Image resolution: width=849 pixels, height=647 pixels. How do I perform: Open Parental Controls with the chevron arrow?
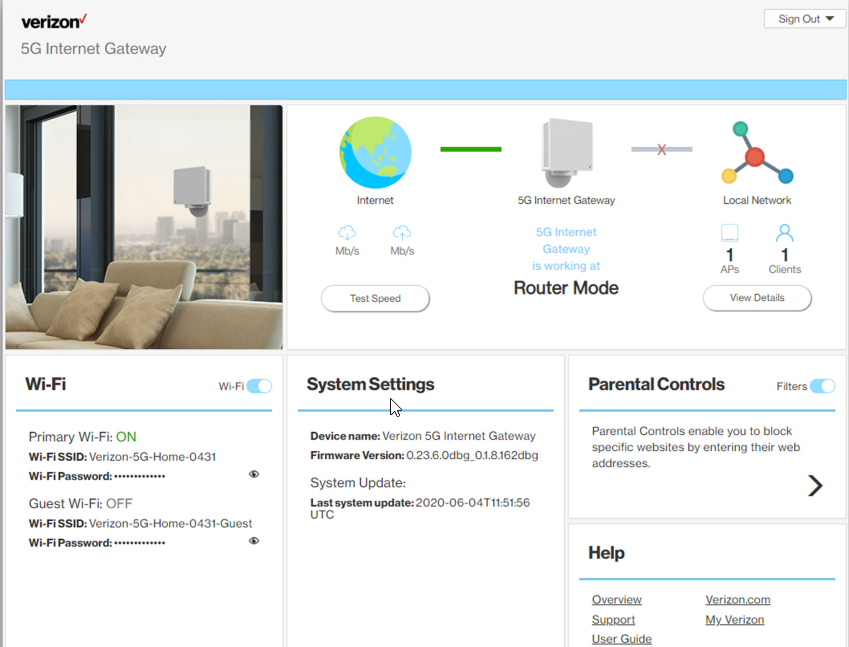(x=815, y=485)
